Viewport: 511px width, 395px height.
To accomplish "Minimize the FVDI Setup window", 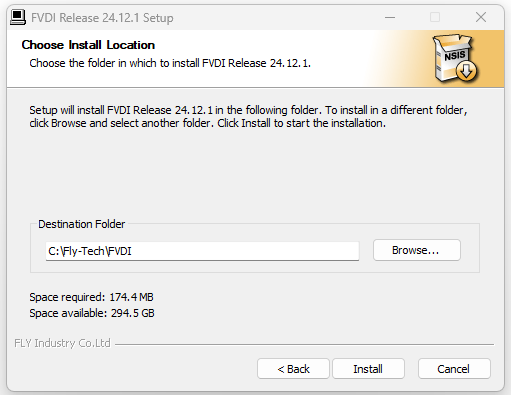I will coord(390,17).
